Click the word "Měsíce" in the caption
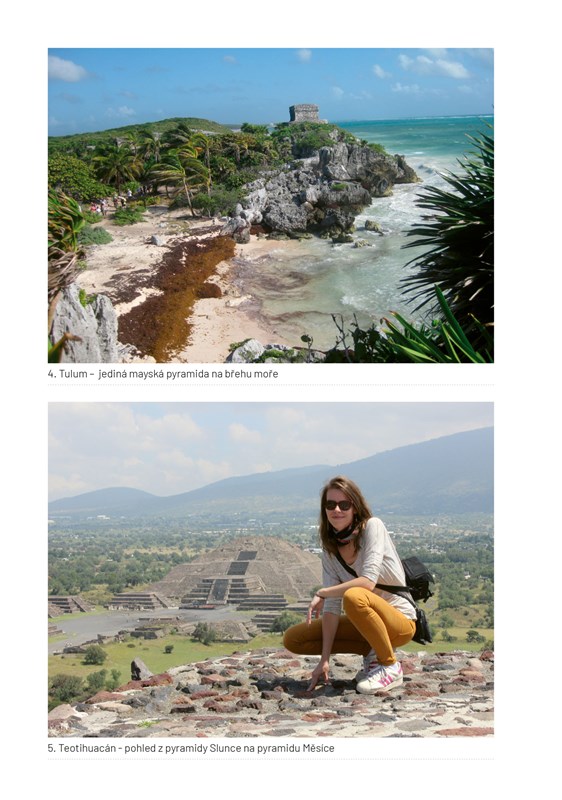The width and height of the screenshot is (562, 800). (x=318, y=748)
